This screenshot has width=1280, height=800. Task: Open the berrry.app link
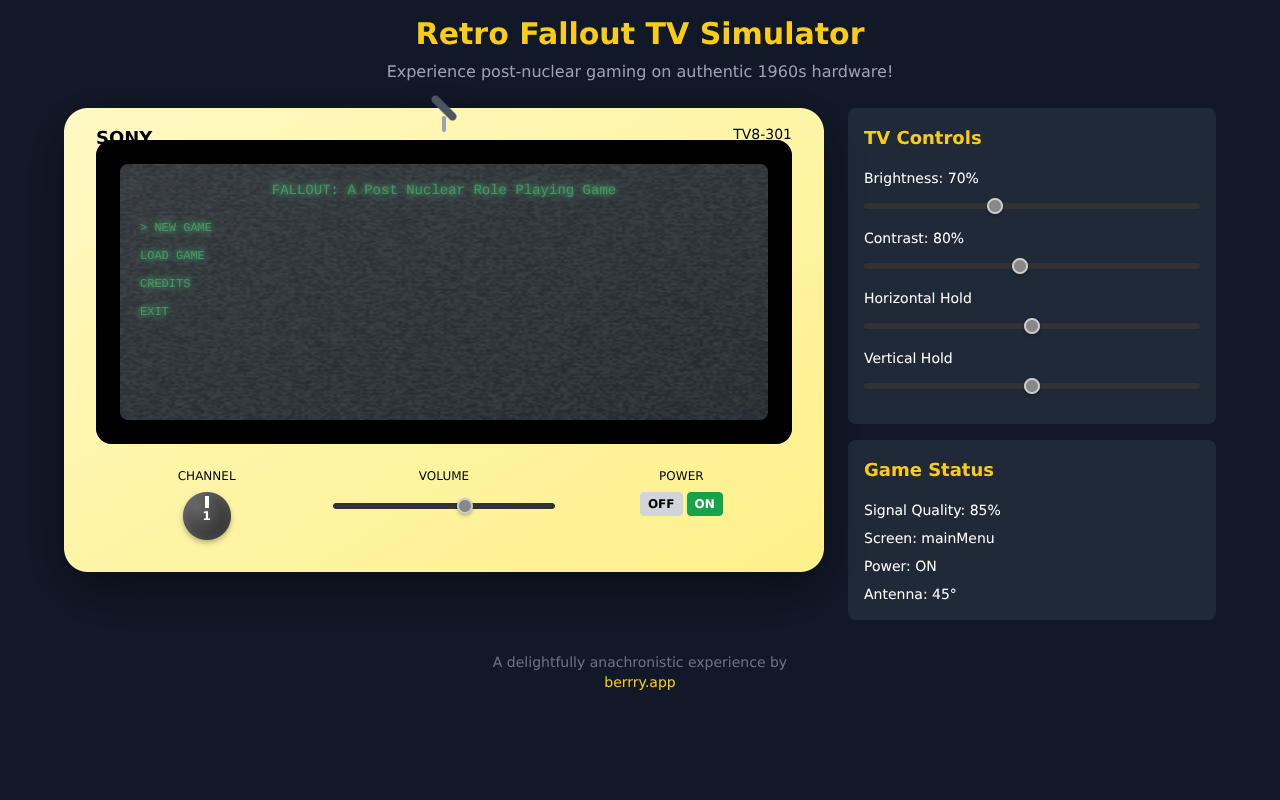640,681
